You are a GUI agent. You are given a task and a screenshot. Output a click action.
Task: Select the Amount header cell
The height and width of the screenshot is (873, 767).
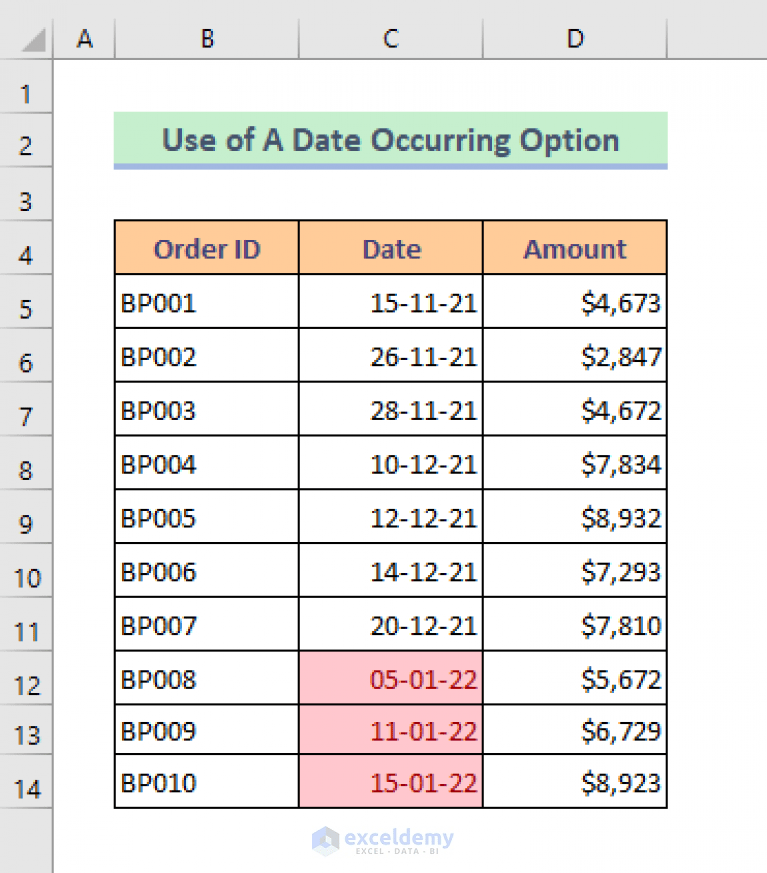coord(574,247)
